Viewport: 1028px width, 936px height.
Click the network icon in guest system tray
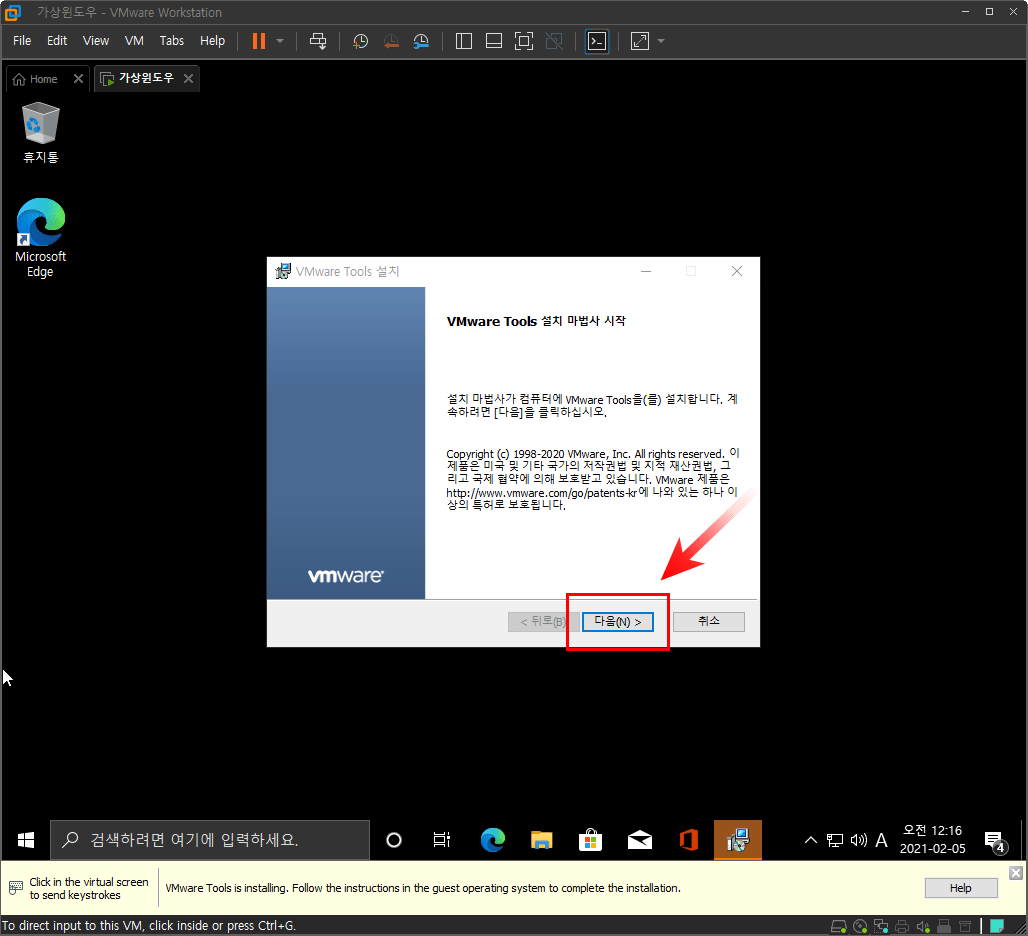pyautogui.click(x=835, y=840)
